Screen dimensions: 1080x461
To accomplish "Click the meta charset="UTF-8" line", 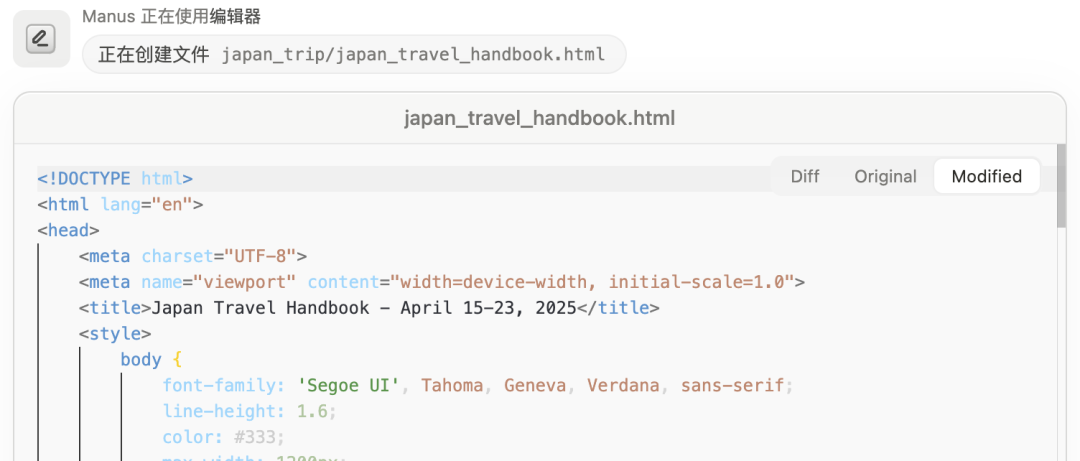I will click(192, 256).
